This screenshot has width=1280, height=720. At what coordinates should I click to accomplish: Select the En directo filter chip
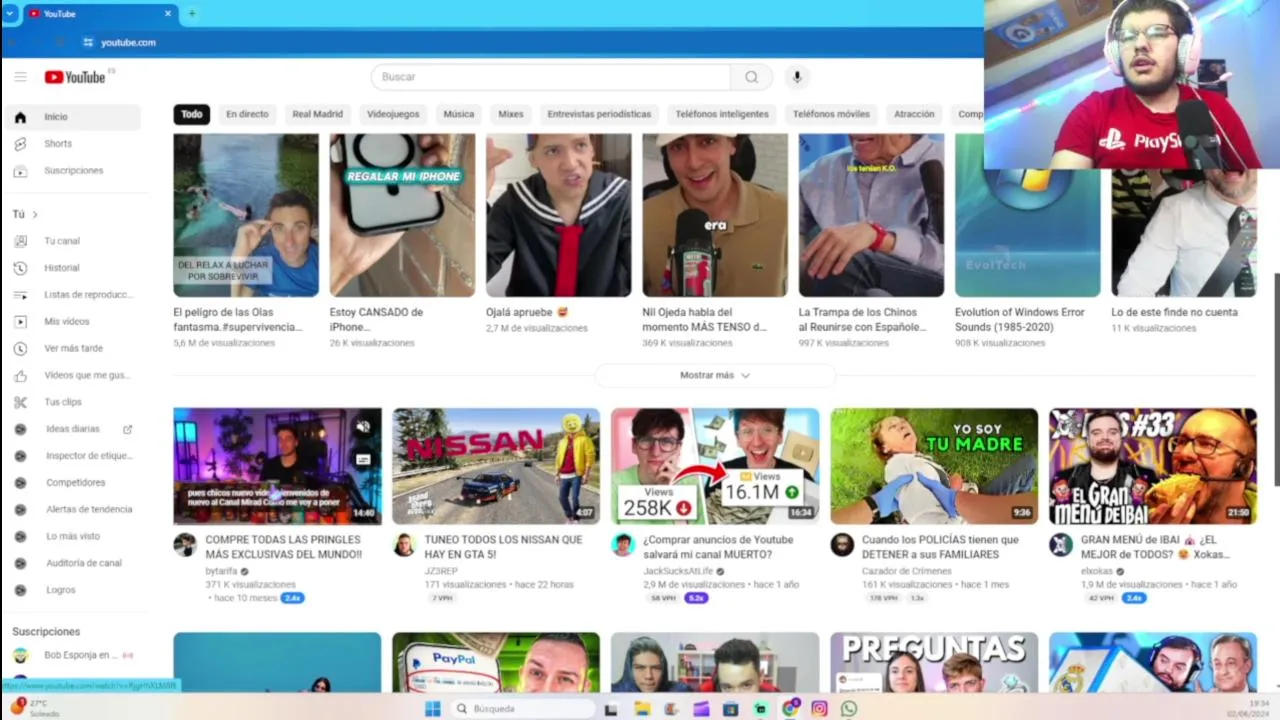pos(247,114)
